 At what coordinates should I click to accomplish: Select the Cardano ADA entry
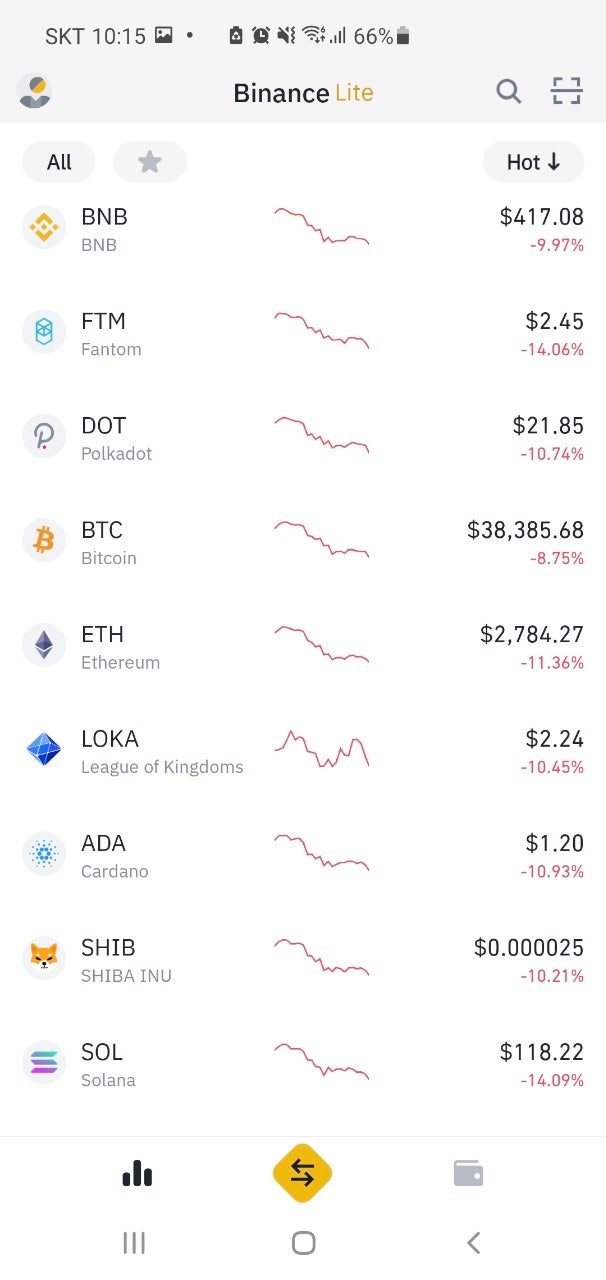(x=303, y=855)
